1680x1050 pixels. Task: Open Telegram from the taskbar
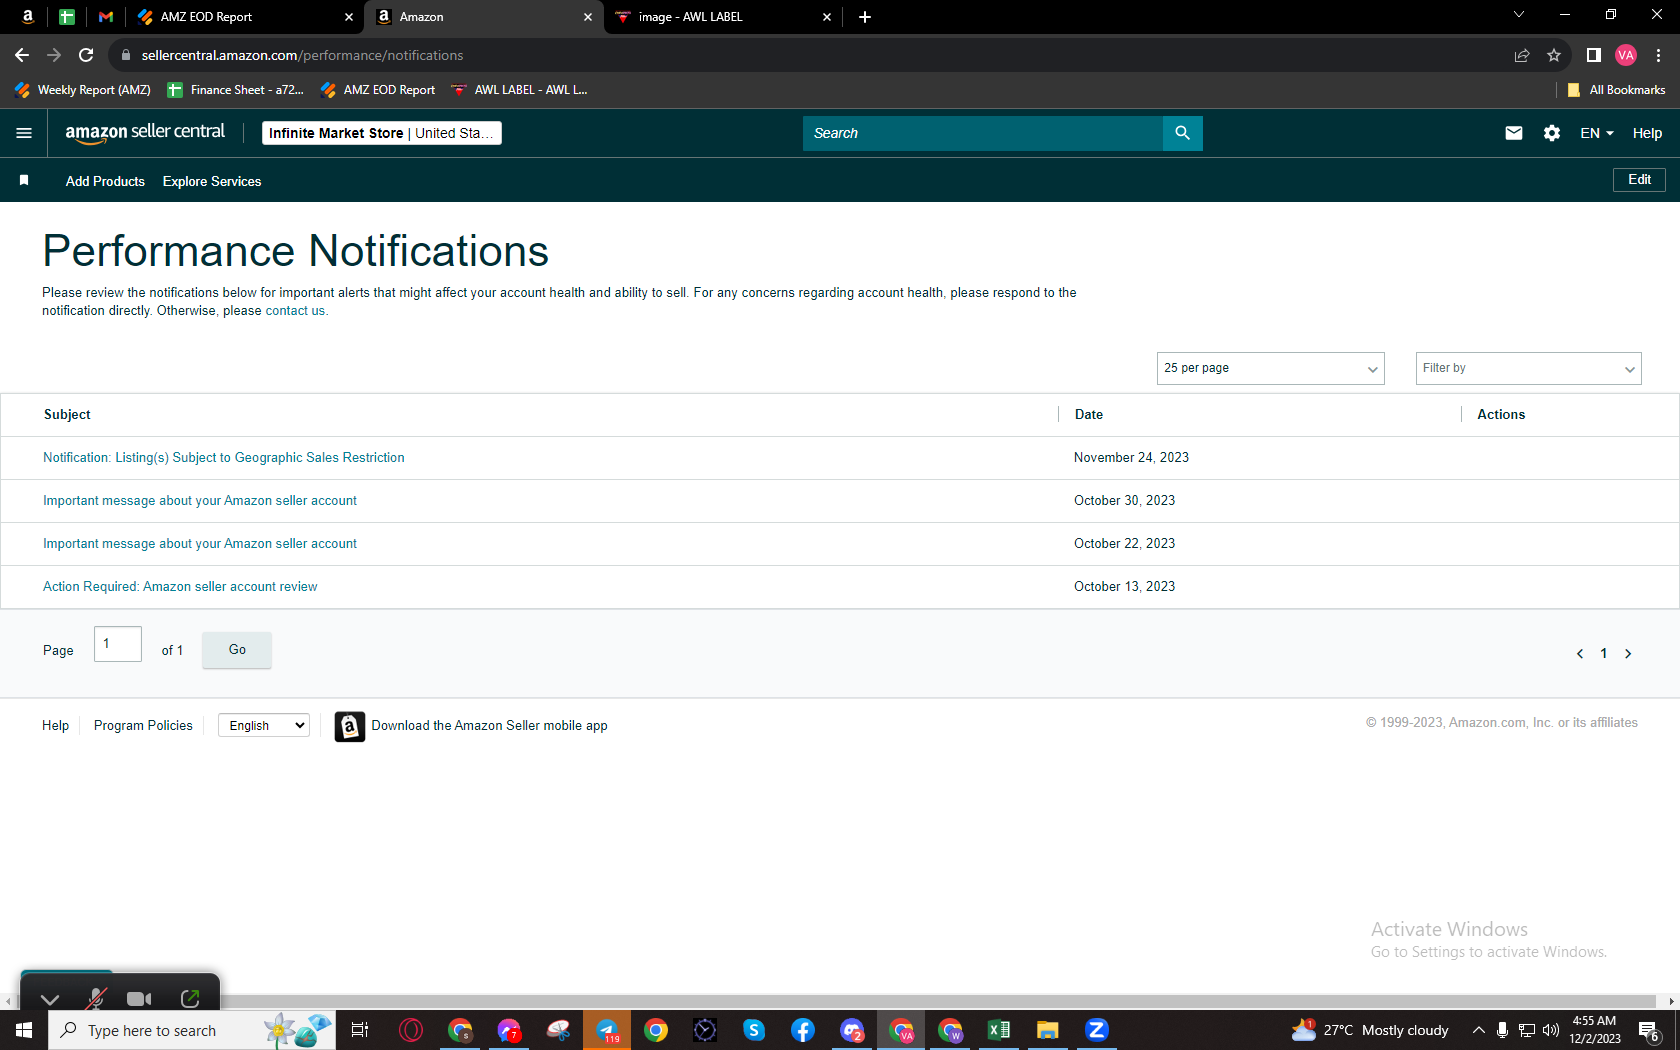[607, 1030]
